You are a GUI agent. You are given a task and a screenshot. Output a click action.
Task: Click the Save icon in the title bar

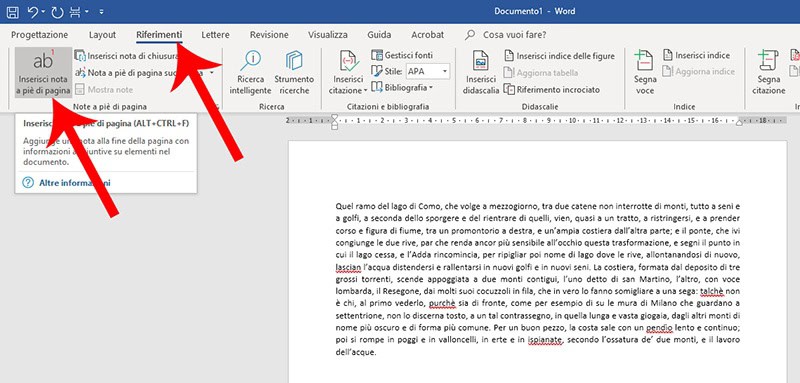tap(13, 11)
